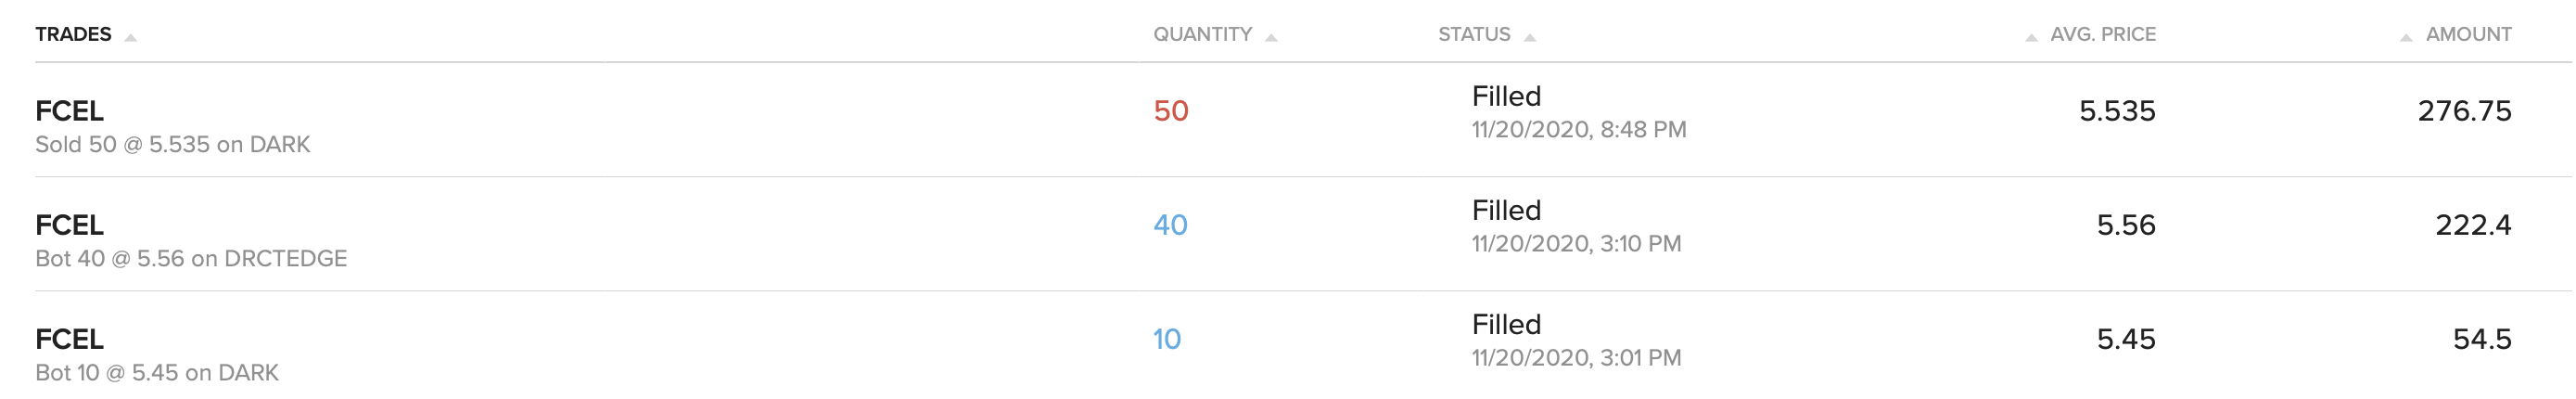
Task: Click the Filled status at 3:10 PM
Action: point(1506,210)
